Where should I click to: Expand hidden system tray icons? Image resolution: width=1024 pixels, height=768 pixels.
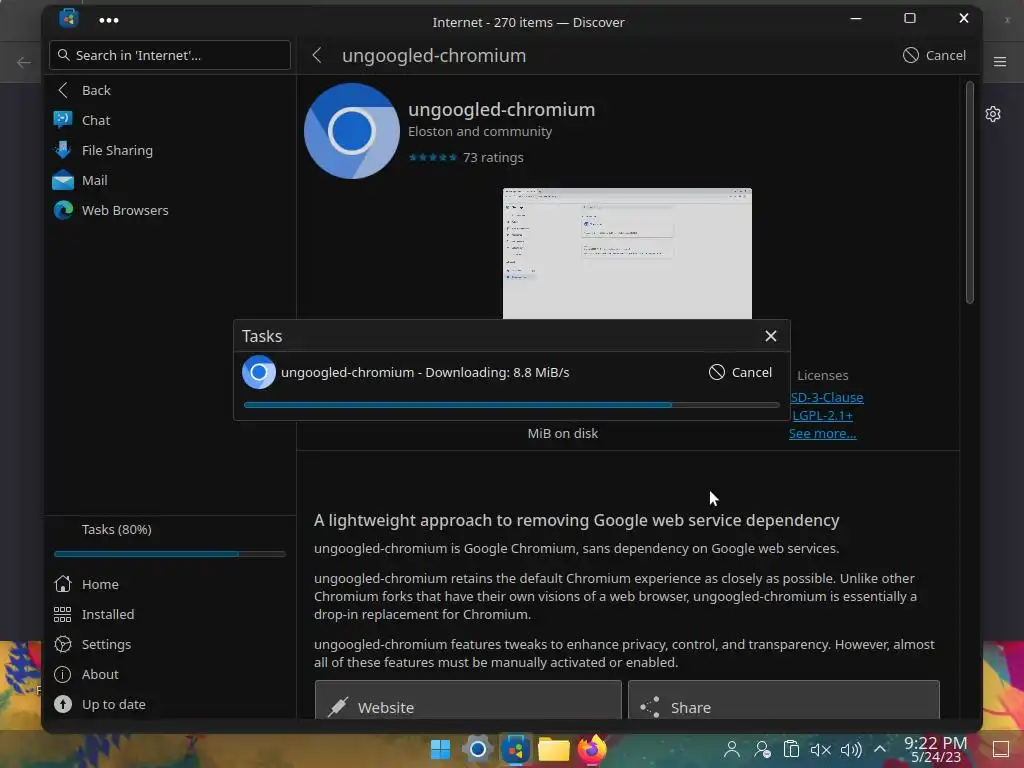pyautogui.click(x=880, y=749)
